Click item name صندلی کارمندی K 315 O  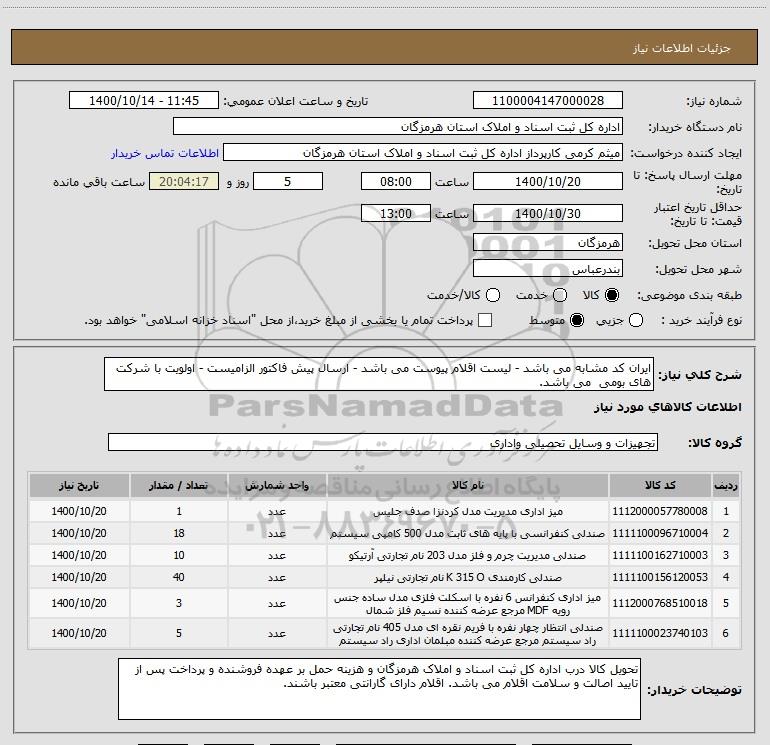tap(468, 578)
